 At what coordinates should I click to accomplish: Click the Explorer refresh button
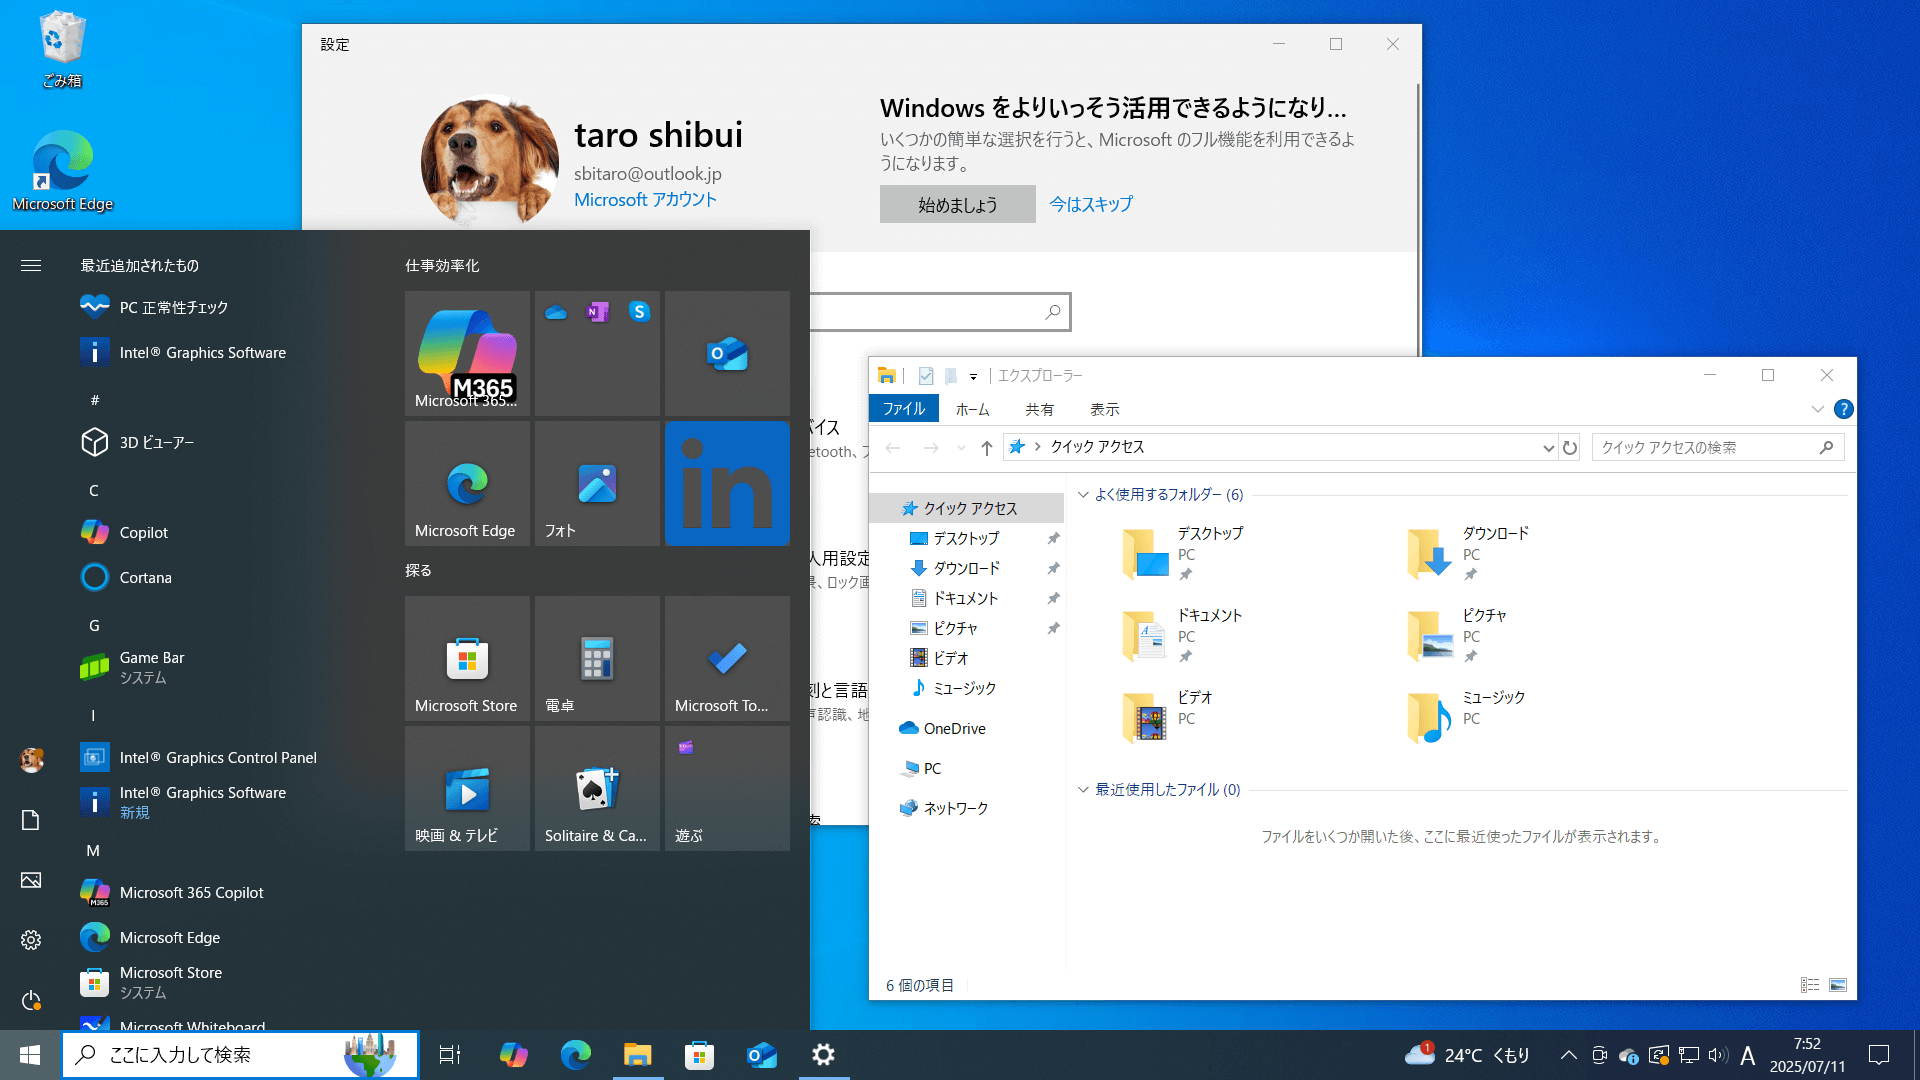[1570, 448]
